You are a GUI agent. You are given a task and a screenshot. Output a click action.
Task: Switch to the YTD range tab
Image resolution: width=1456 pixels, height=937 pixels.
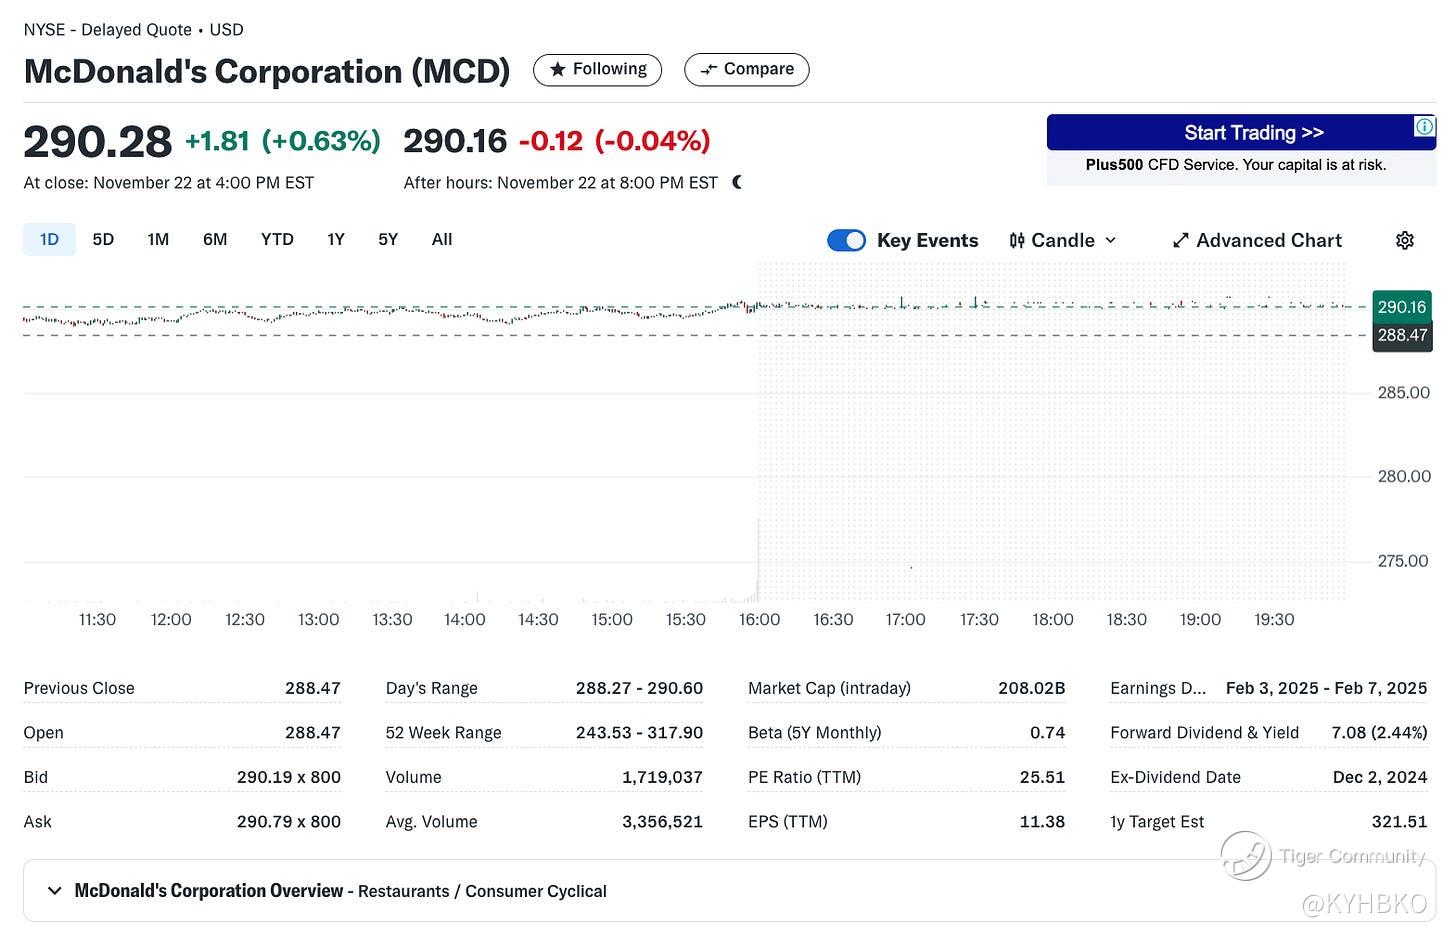pyautogui.click(x=277, y=240)
